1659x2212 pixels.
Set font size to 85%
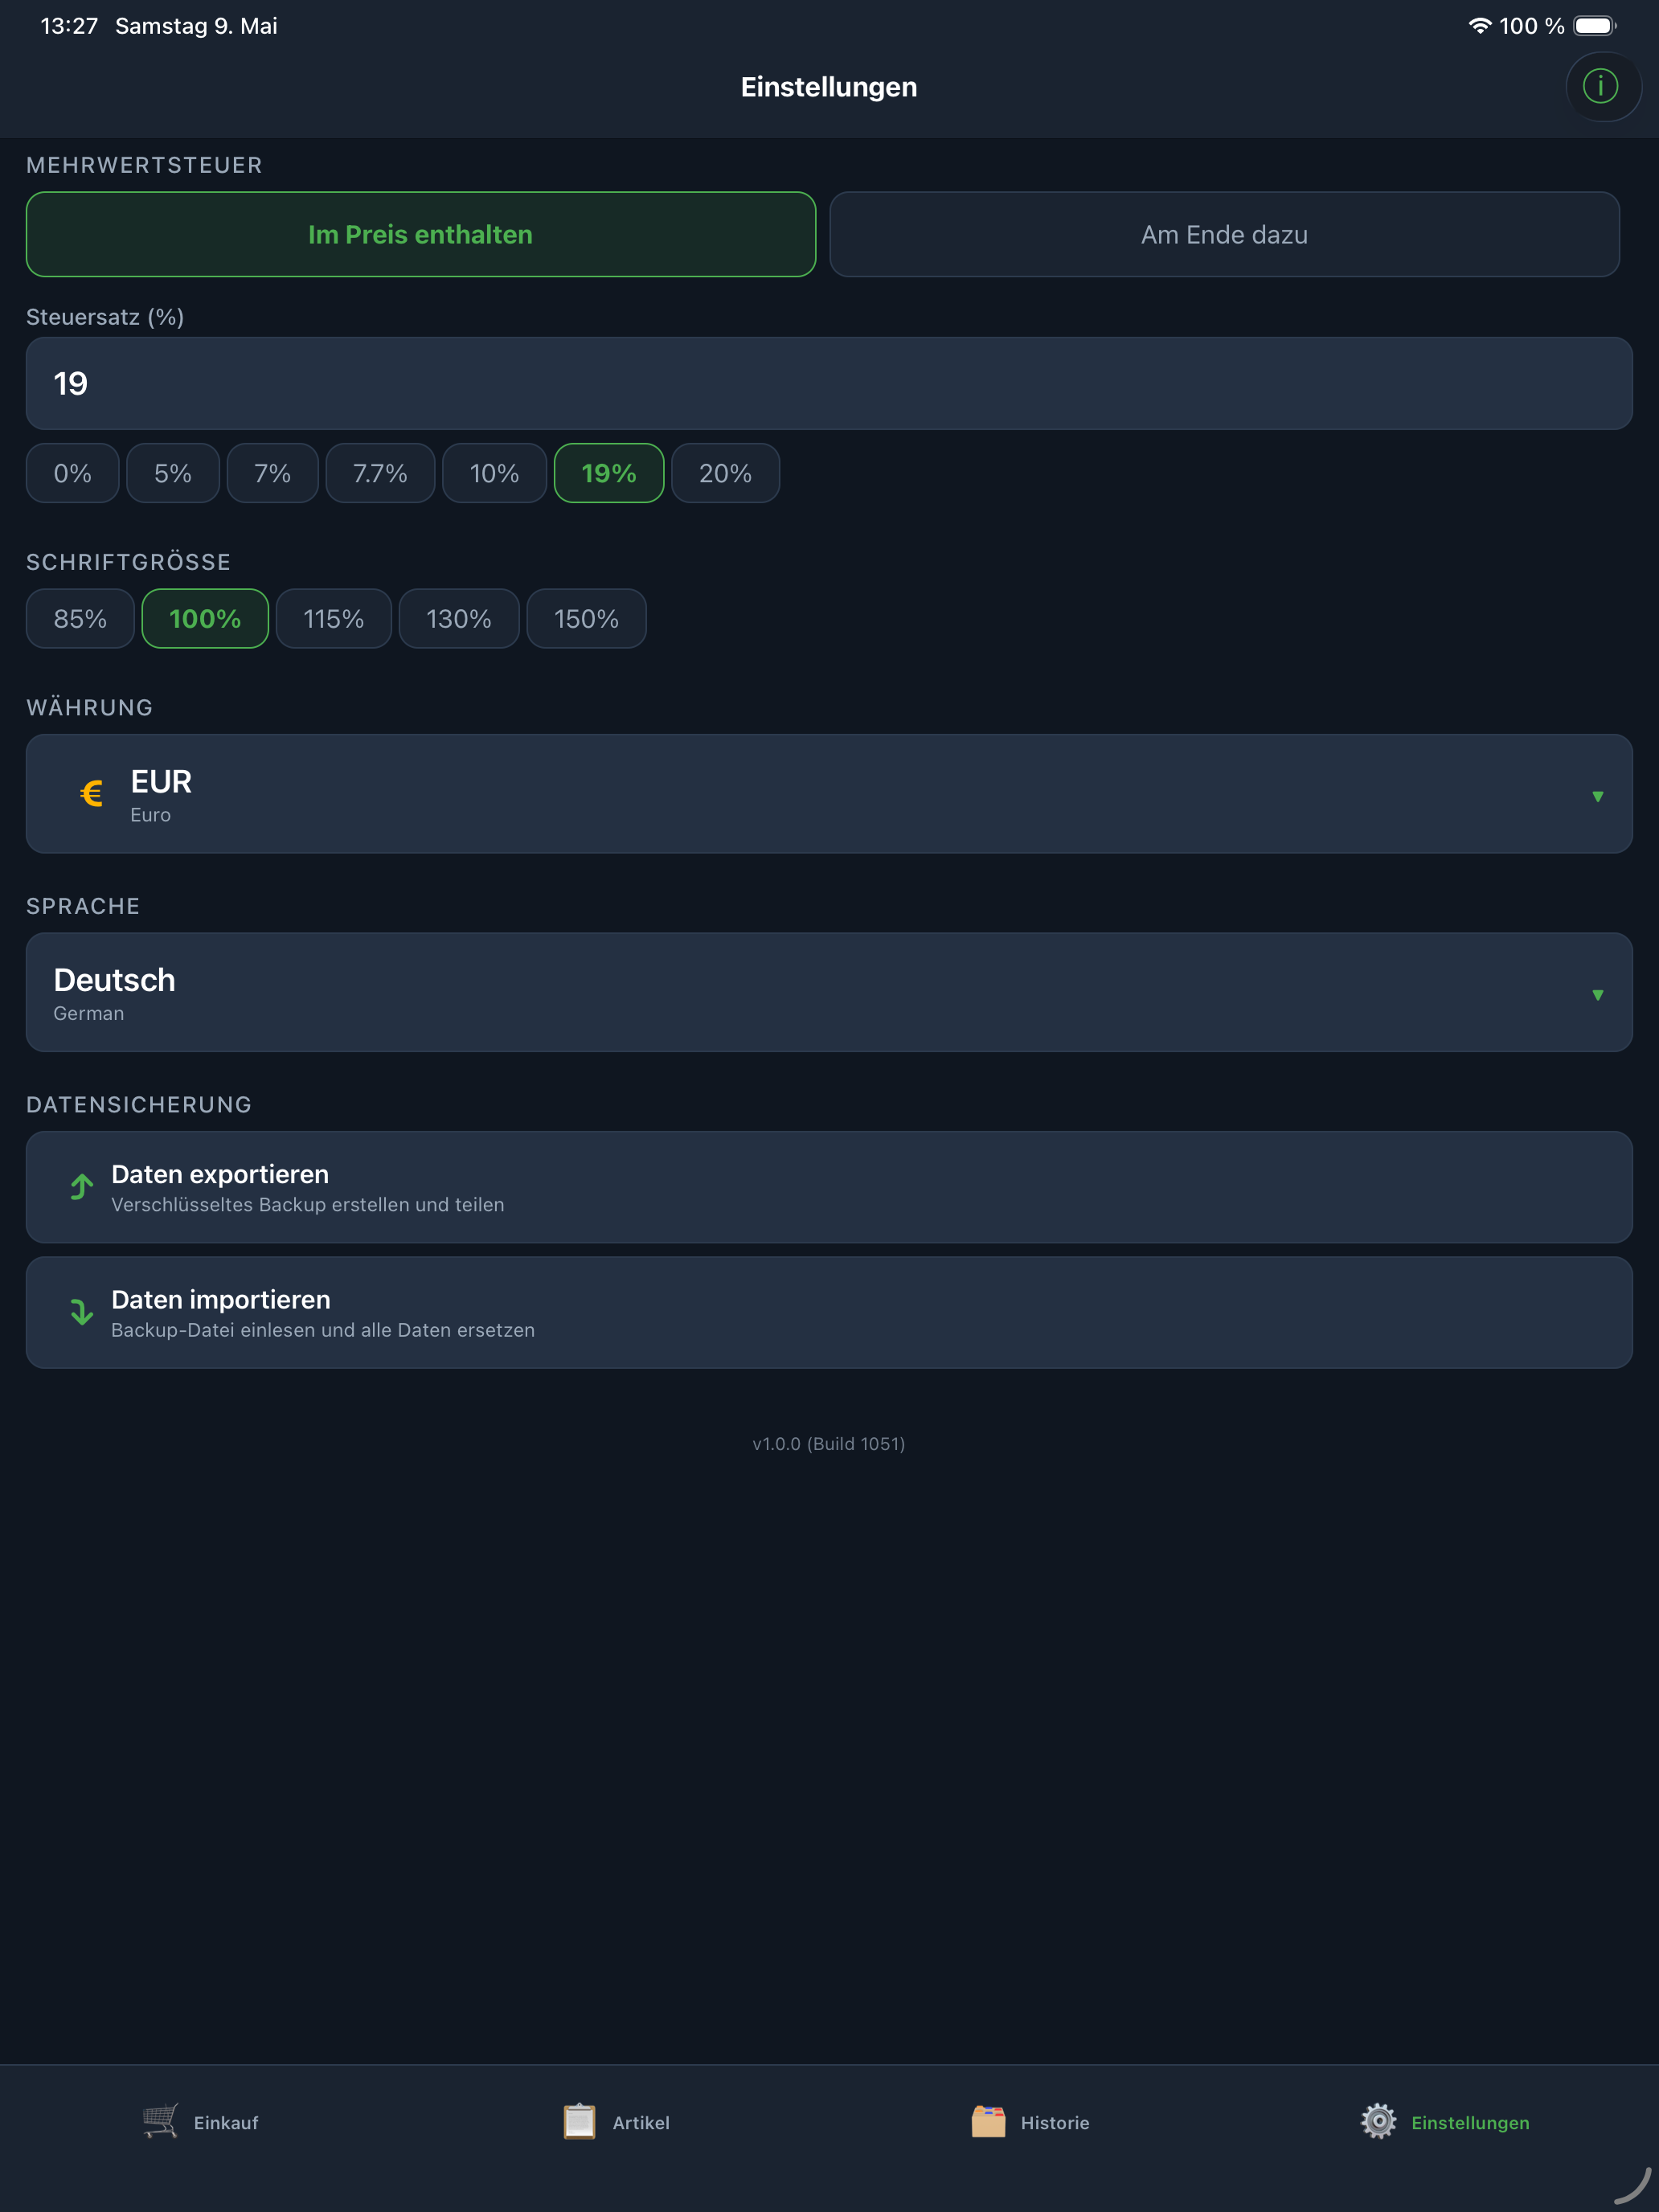(x=80, y=619)
